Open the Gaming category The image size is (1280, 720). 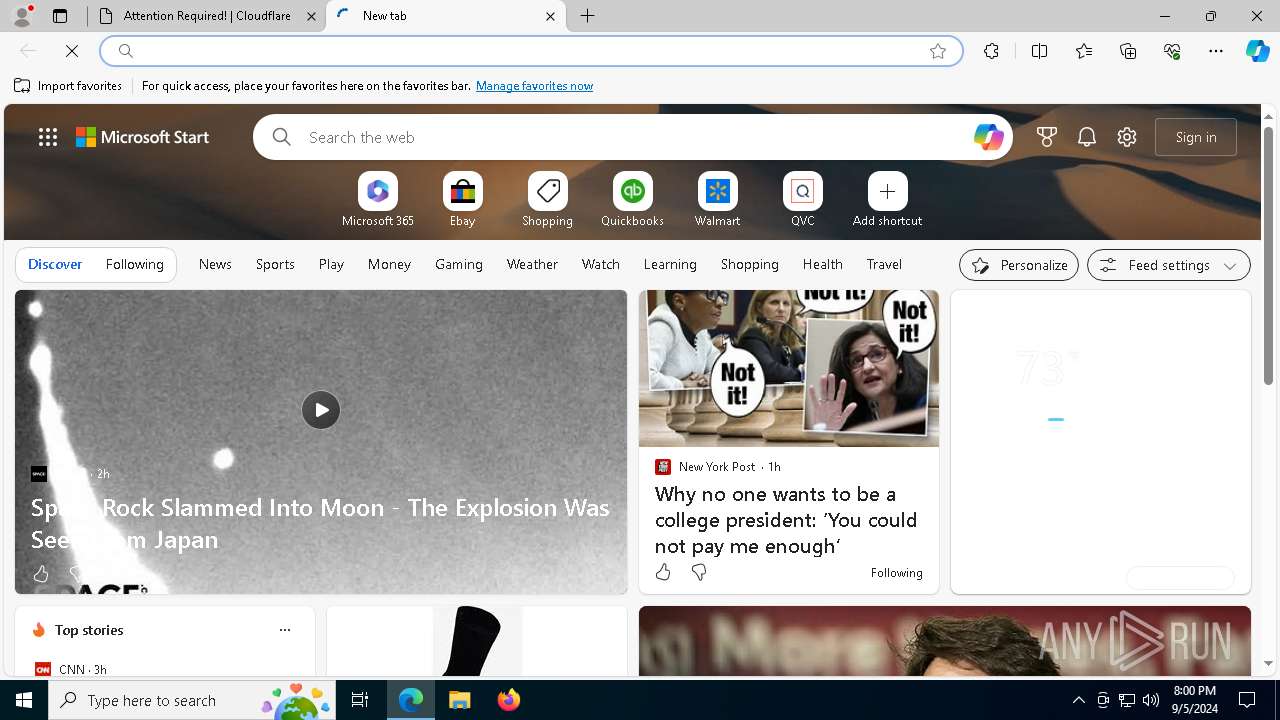click(459, 265)
